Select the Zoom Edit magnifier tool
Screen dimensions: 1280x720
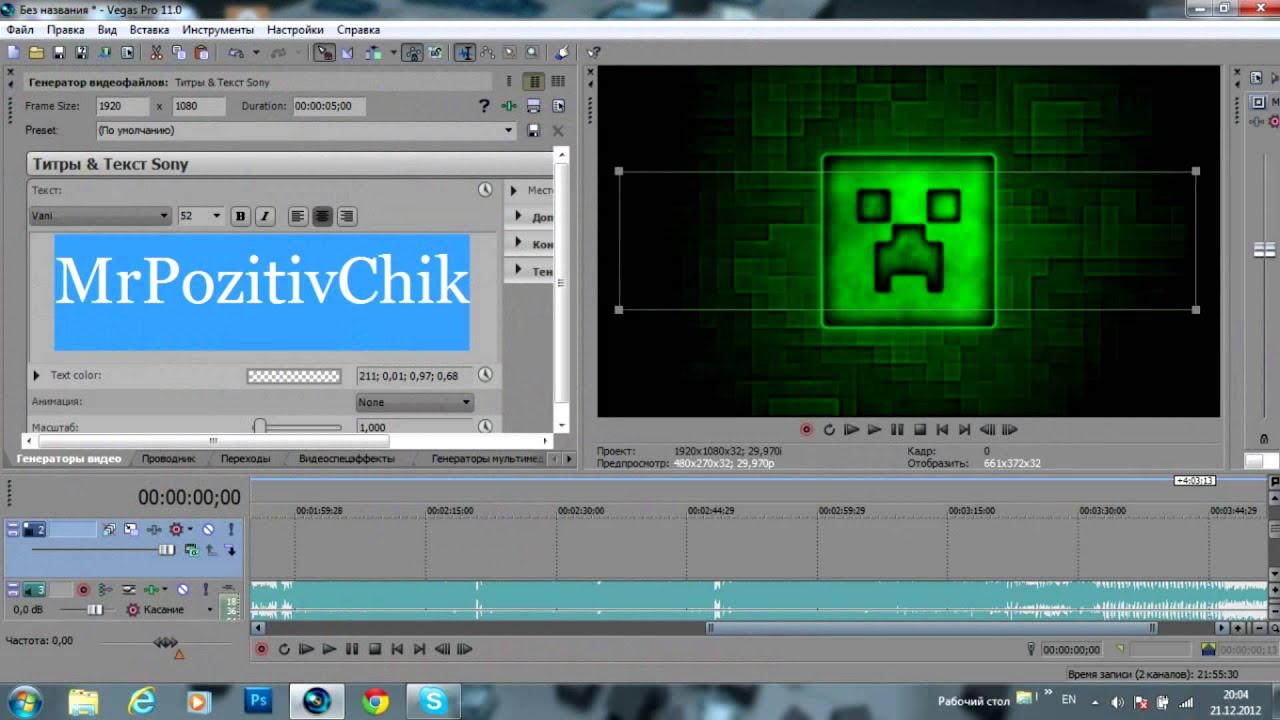(532, 52)
